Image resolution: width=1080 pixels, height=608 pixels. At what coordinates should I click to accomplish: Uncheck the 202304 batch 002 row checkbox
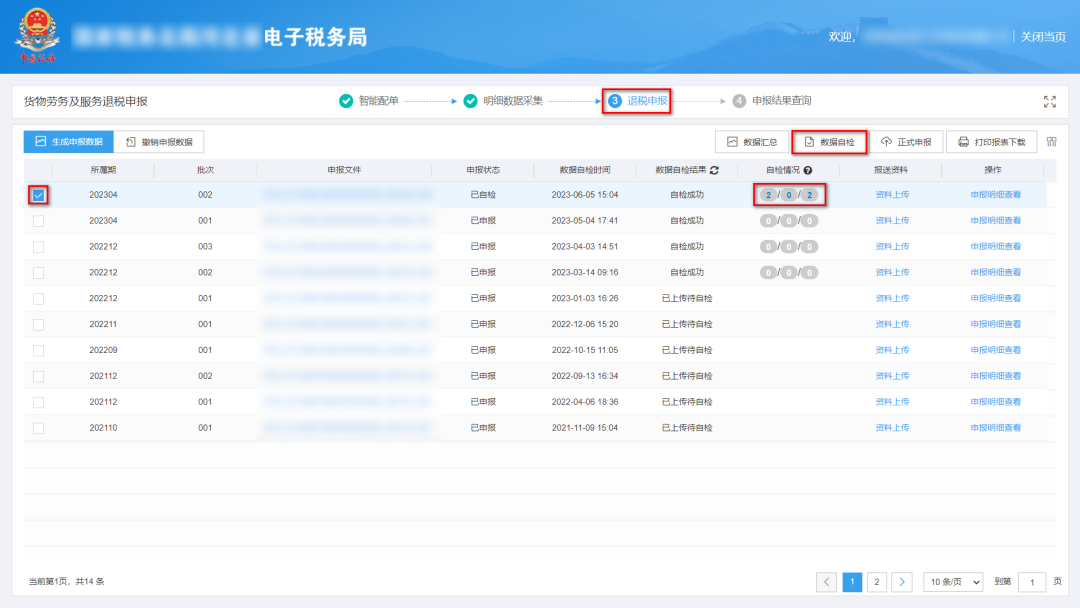coord(38,195)
